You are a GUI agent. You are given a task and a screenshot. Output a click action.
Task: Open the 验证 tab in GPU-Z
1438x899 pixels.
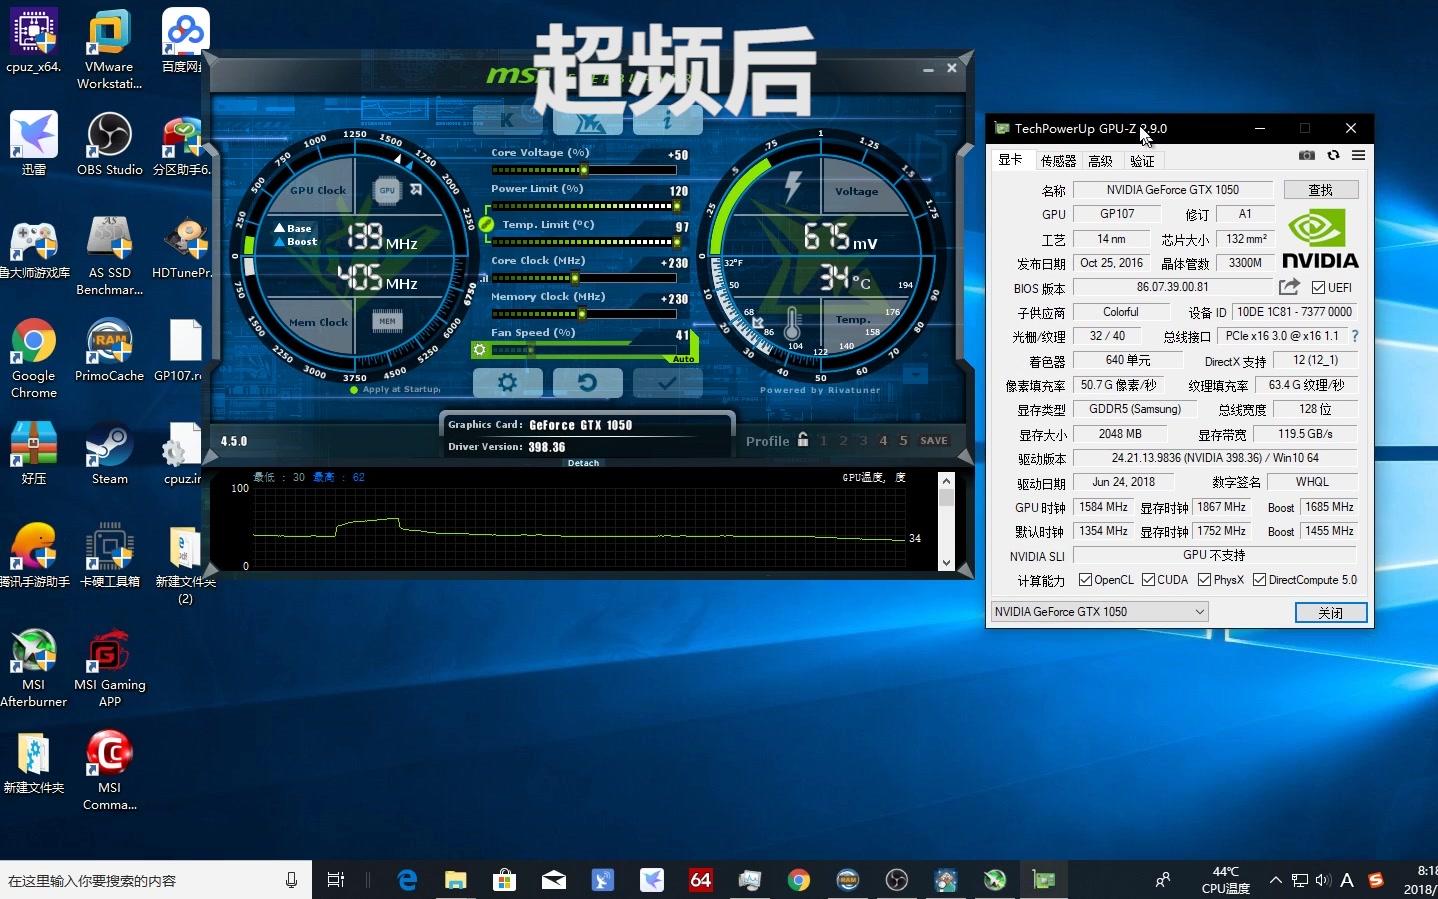[1142, 160]
